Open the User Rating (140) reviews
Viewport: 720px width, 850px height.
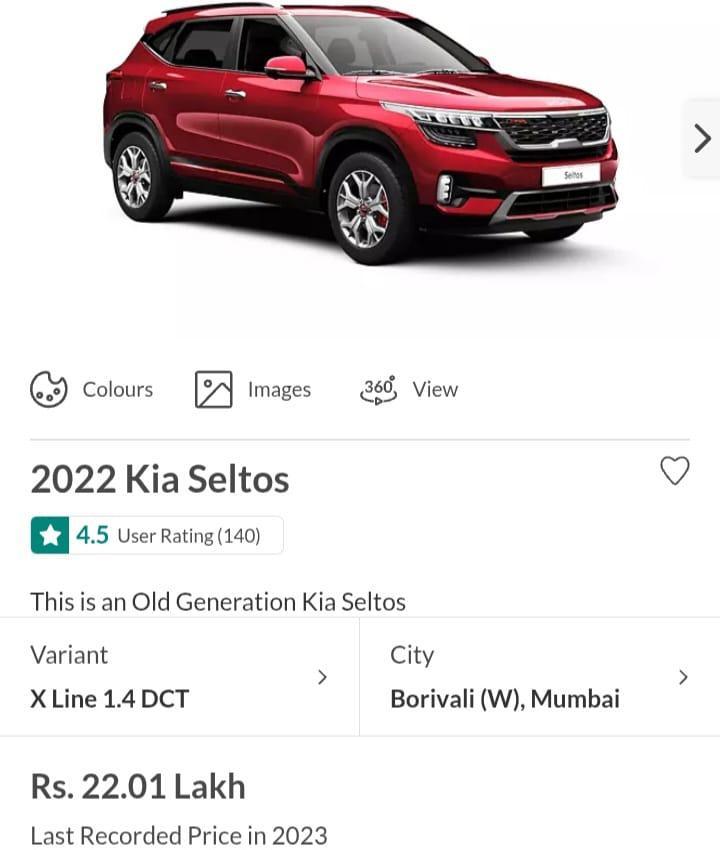pyautogui.click(x=189, y=536)
